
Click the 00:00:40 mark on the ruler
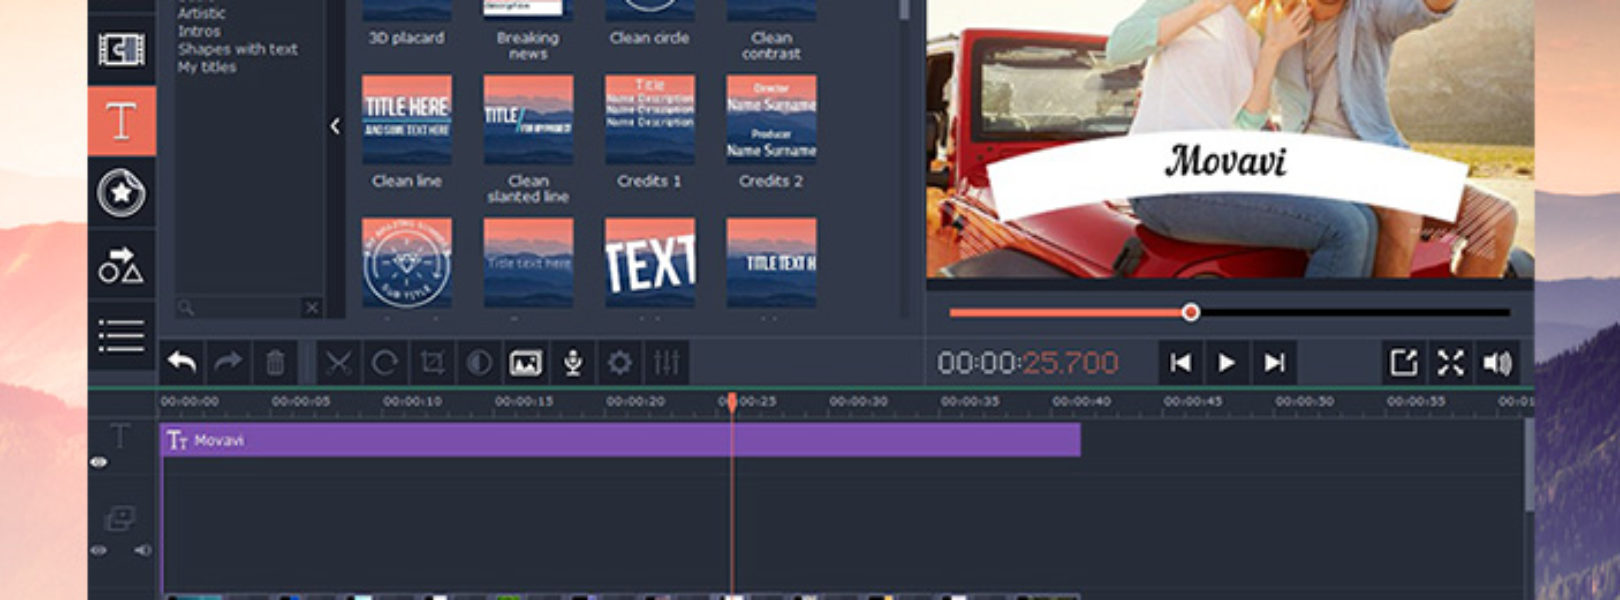coord(1081,401)
